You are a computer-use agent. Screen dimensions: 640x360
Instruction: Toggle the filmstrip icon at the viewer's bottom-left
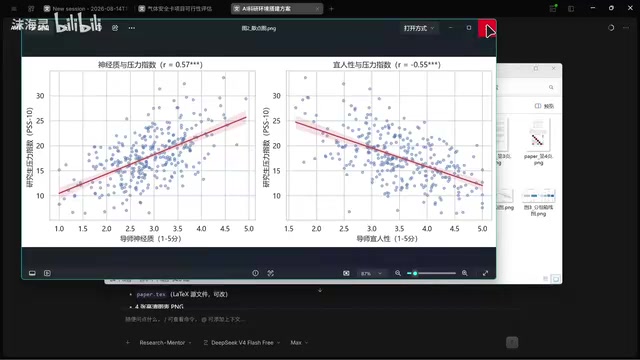coord(32,273)
